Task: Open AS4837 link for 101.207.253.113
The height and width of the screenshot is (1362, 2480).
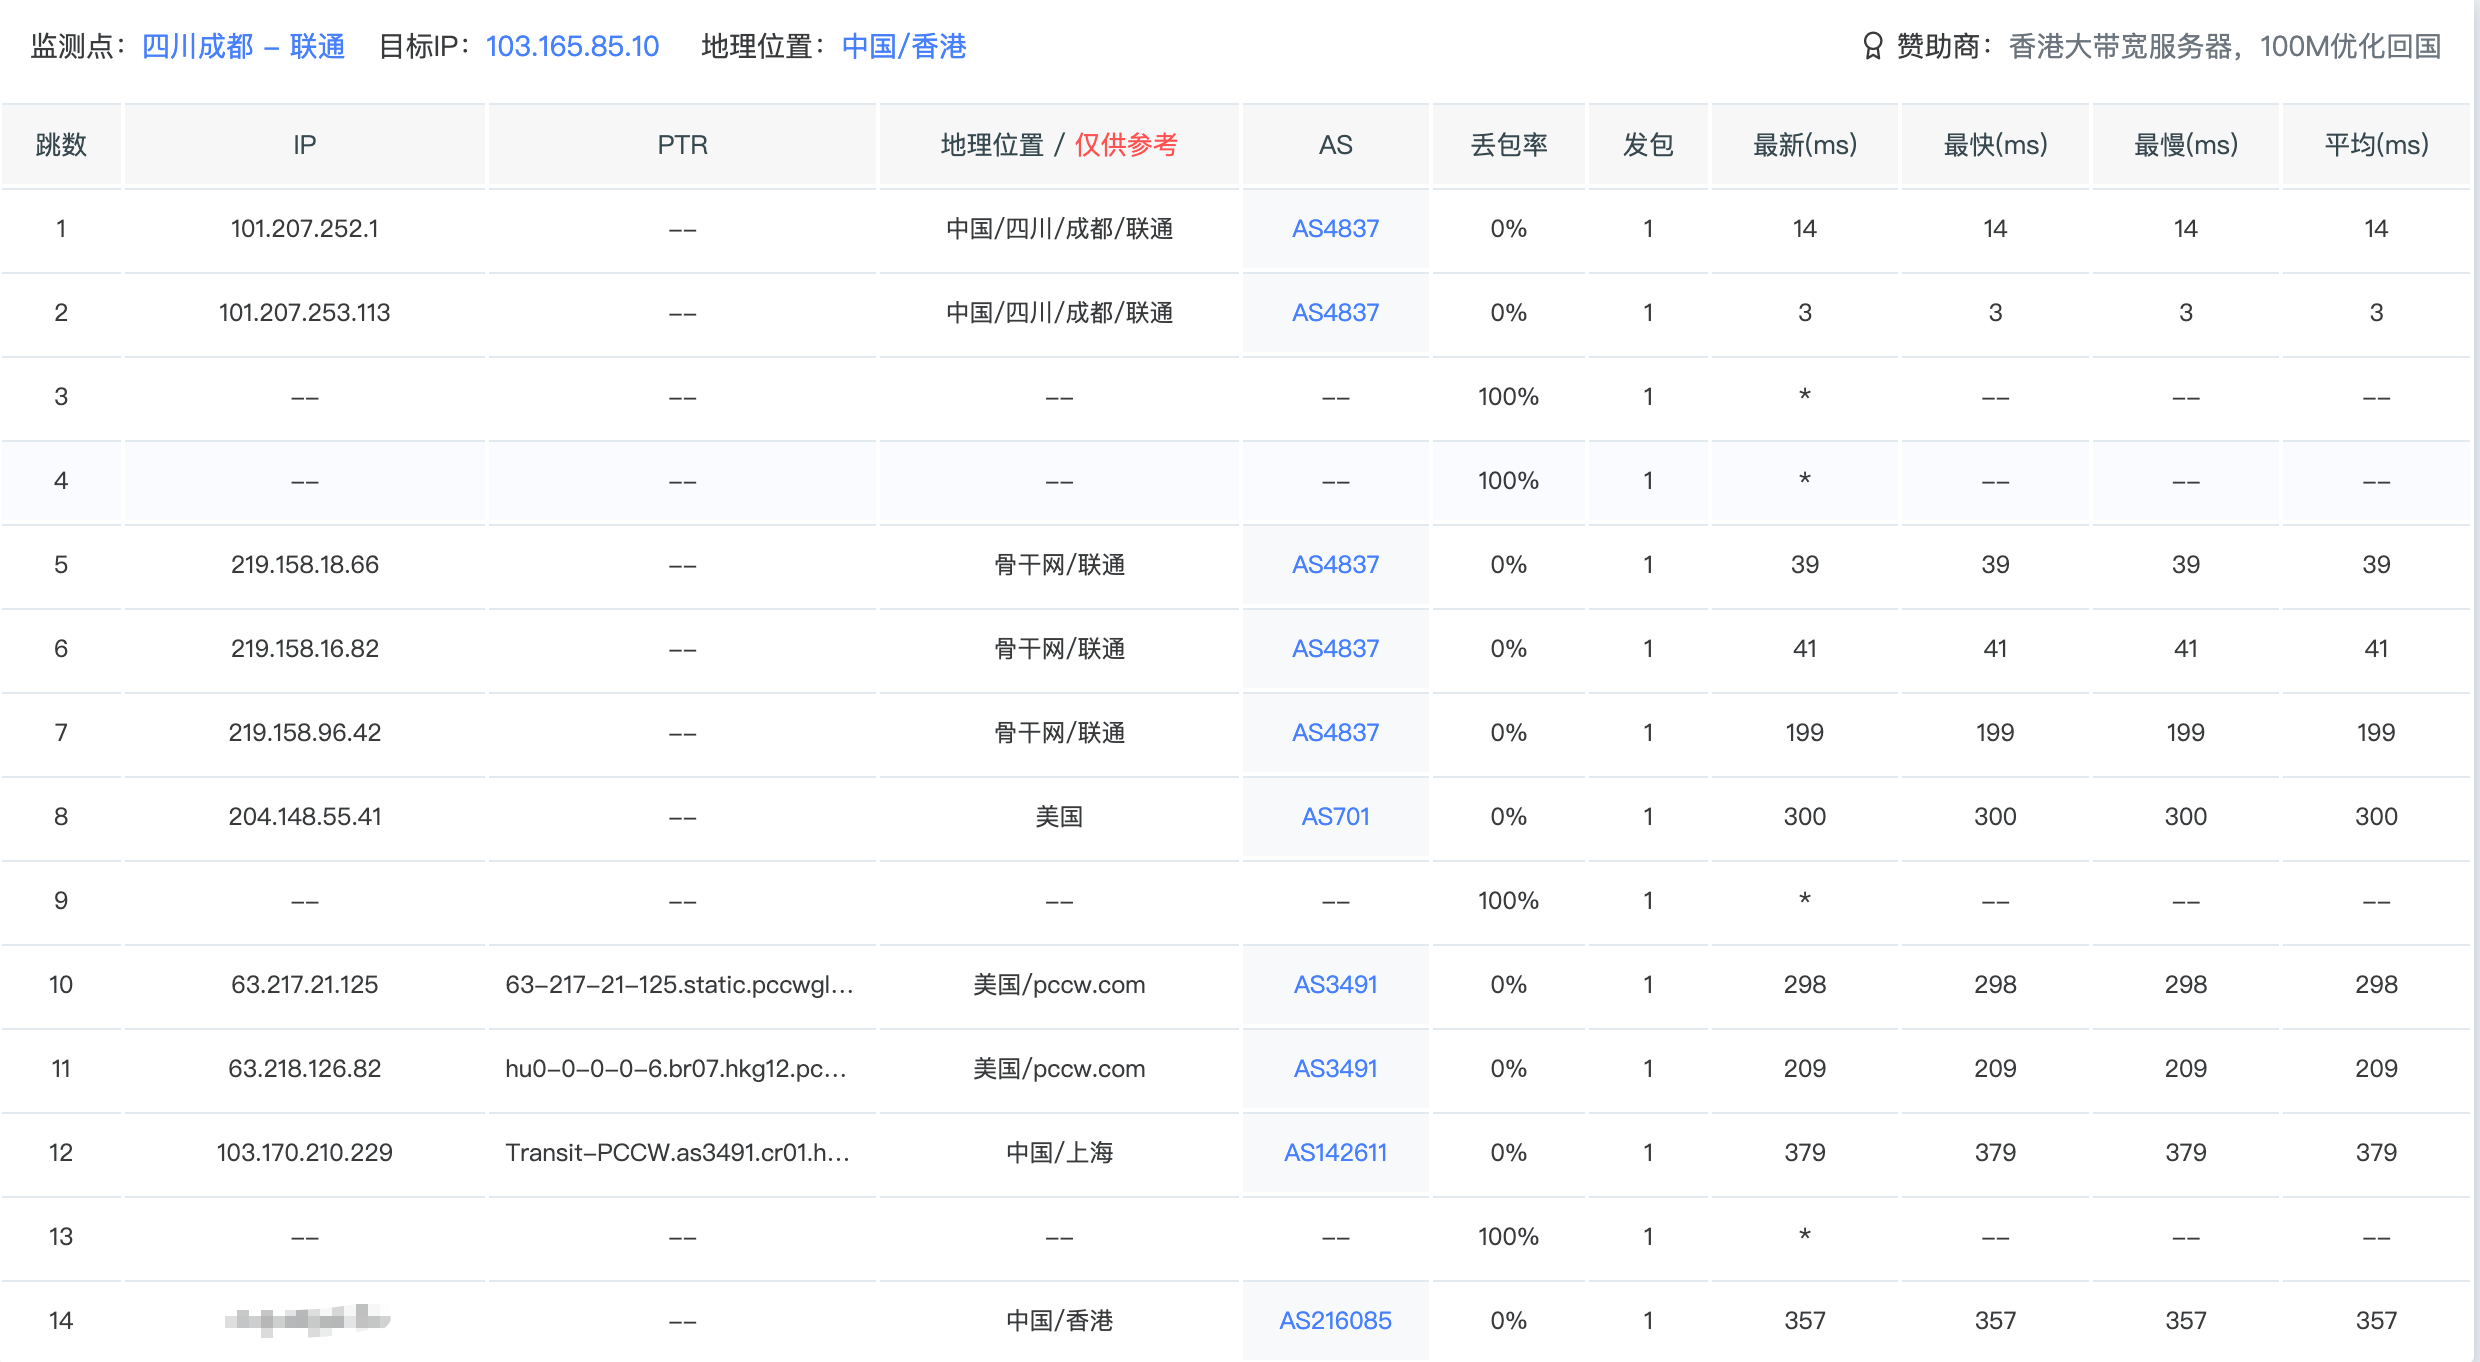Action: point(1335,313)
